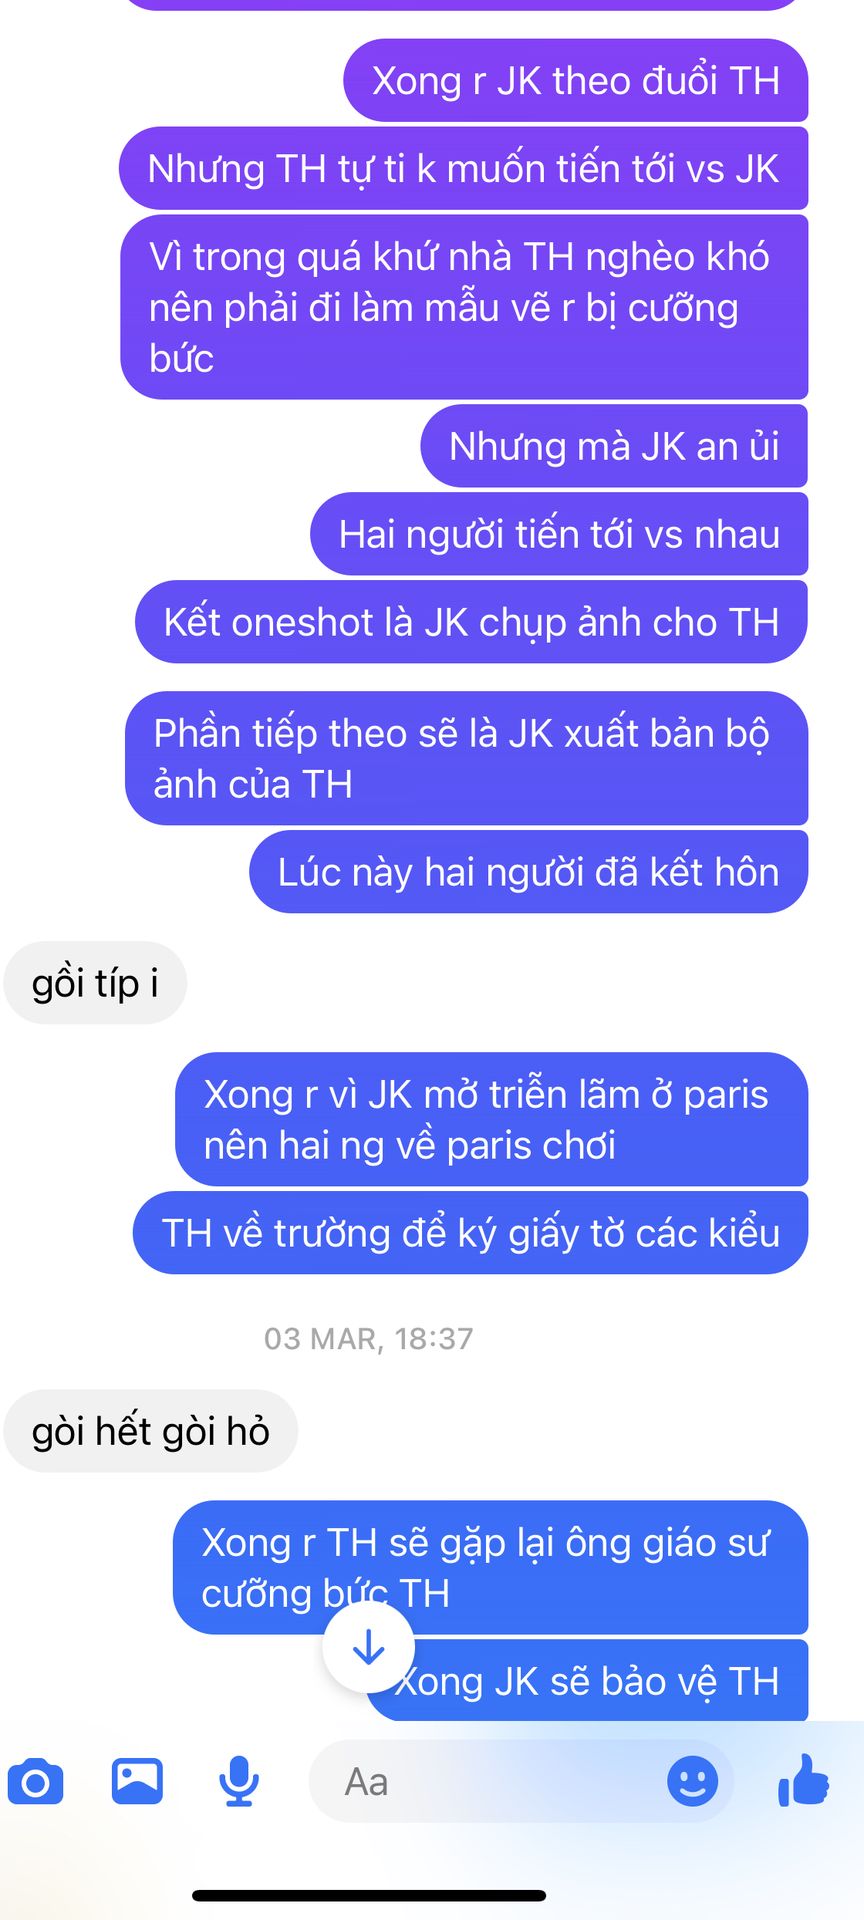Tap the received message 'gòi típ i'

coord(95,983)
